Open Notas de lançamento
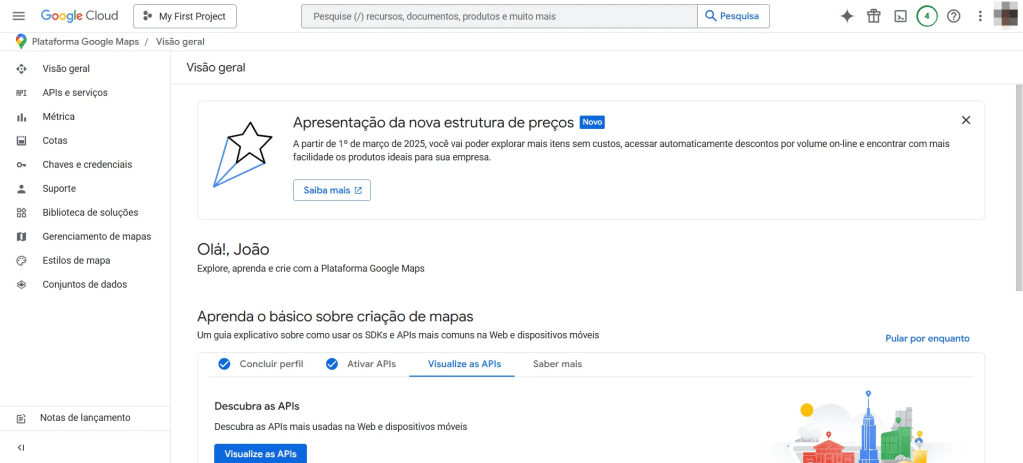Screen dimensions: 1023x463 tap(85, 417)
